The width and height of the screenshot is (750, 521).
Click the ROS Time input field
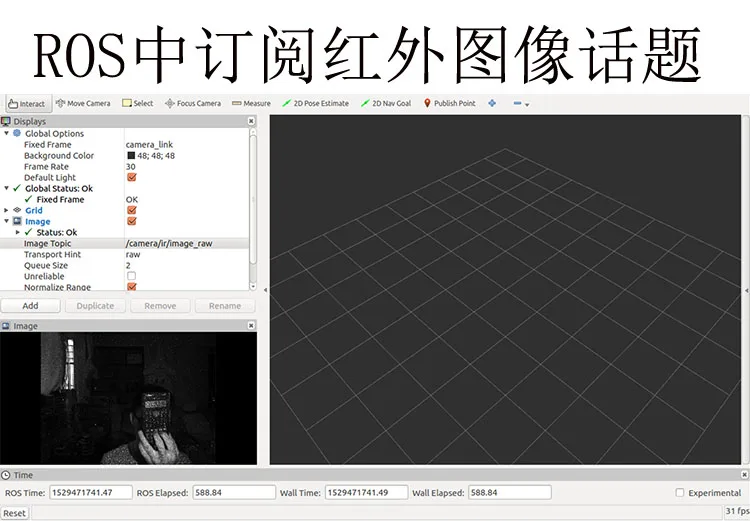point(91,492)
